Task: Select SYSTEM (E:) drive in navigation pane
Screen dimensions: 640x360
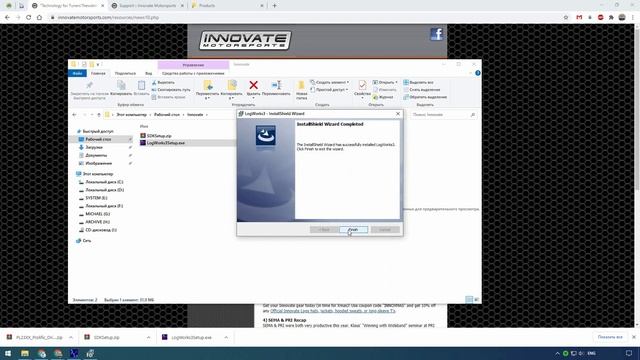Action: tap(96, 198)
